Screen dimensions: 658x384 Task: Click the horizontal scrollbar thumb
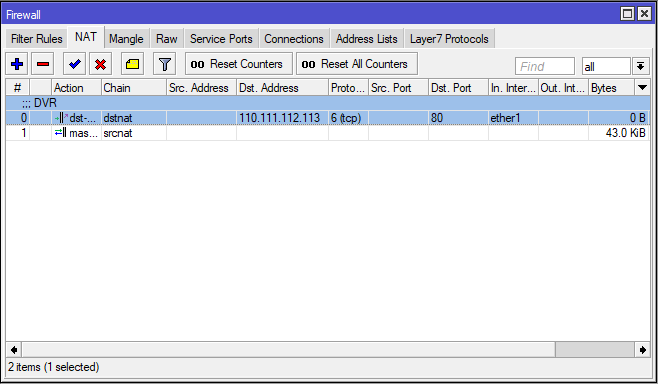click(594, 350)
